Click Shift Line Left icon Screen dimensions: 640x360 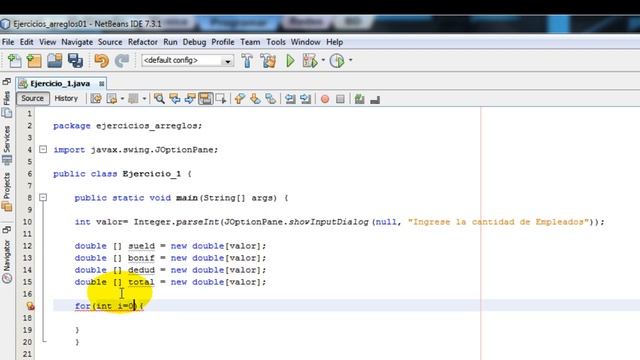point(290,98)
